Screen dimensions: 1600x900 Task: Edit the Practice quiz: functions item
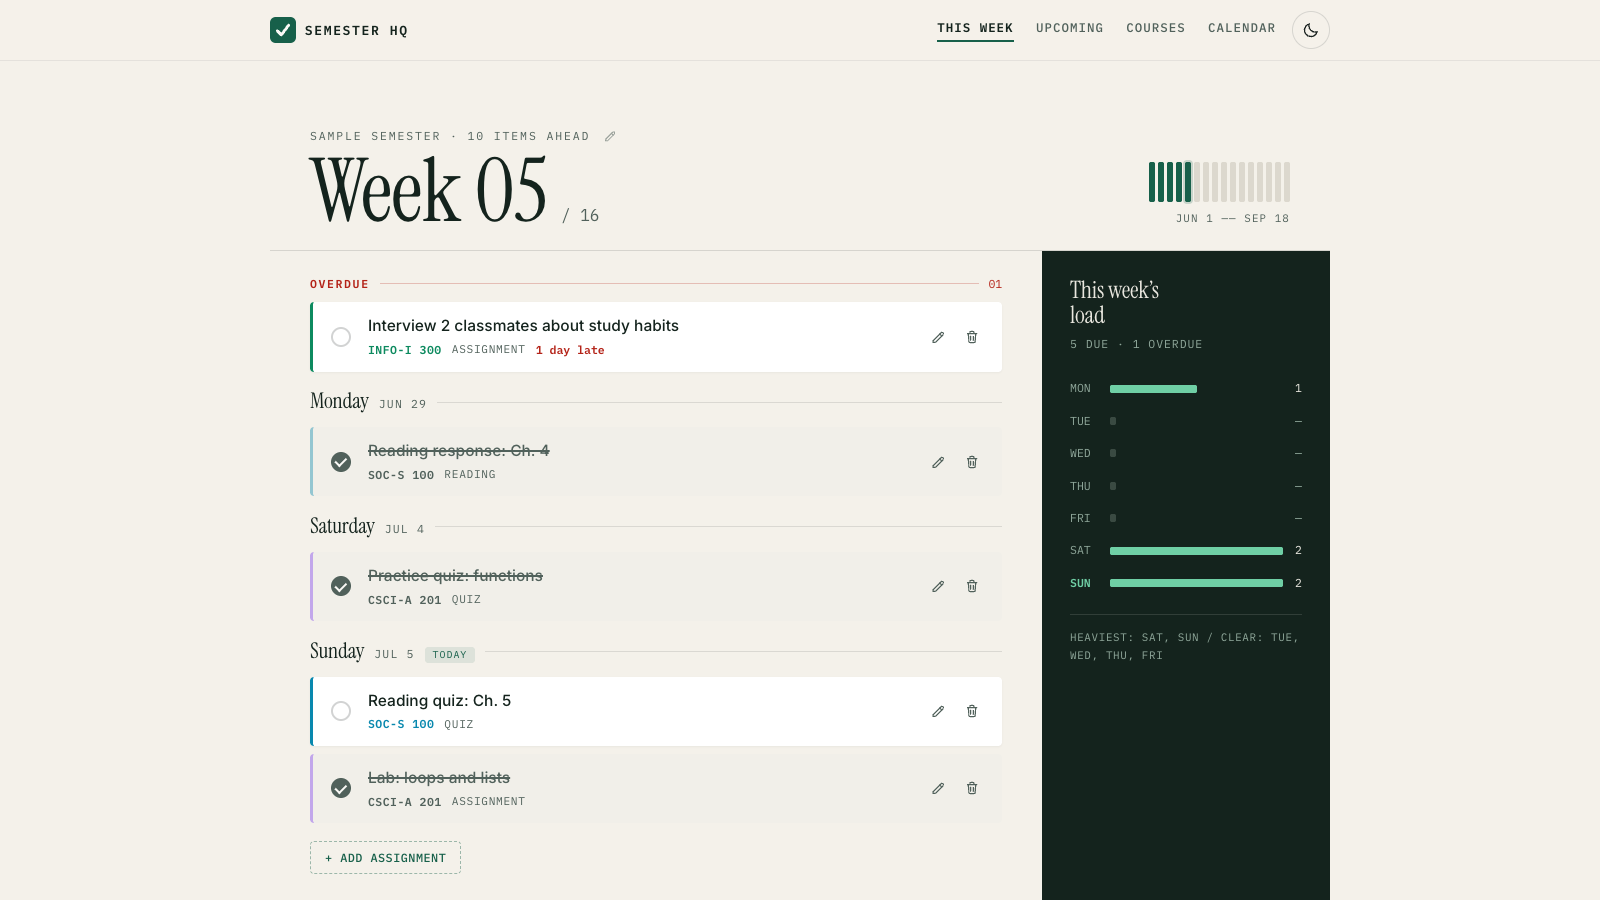938,586
